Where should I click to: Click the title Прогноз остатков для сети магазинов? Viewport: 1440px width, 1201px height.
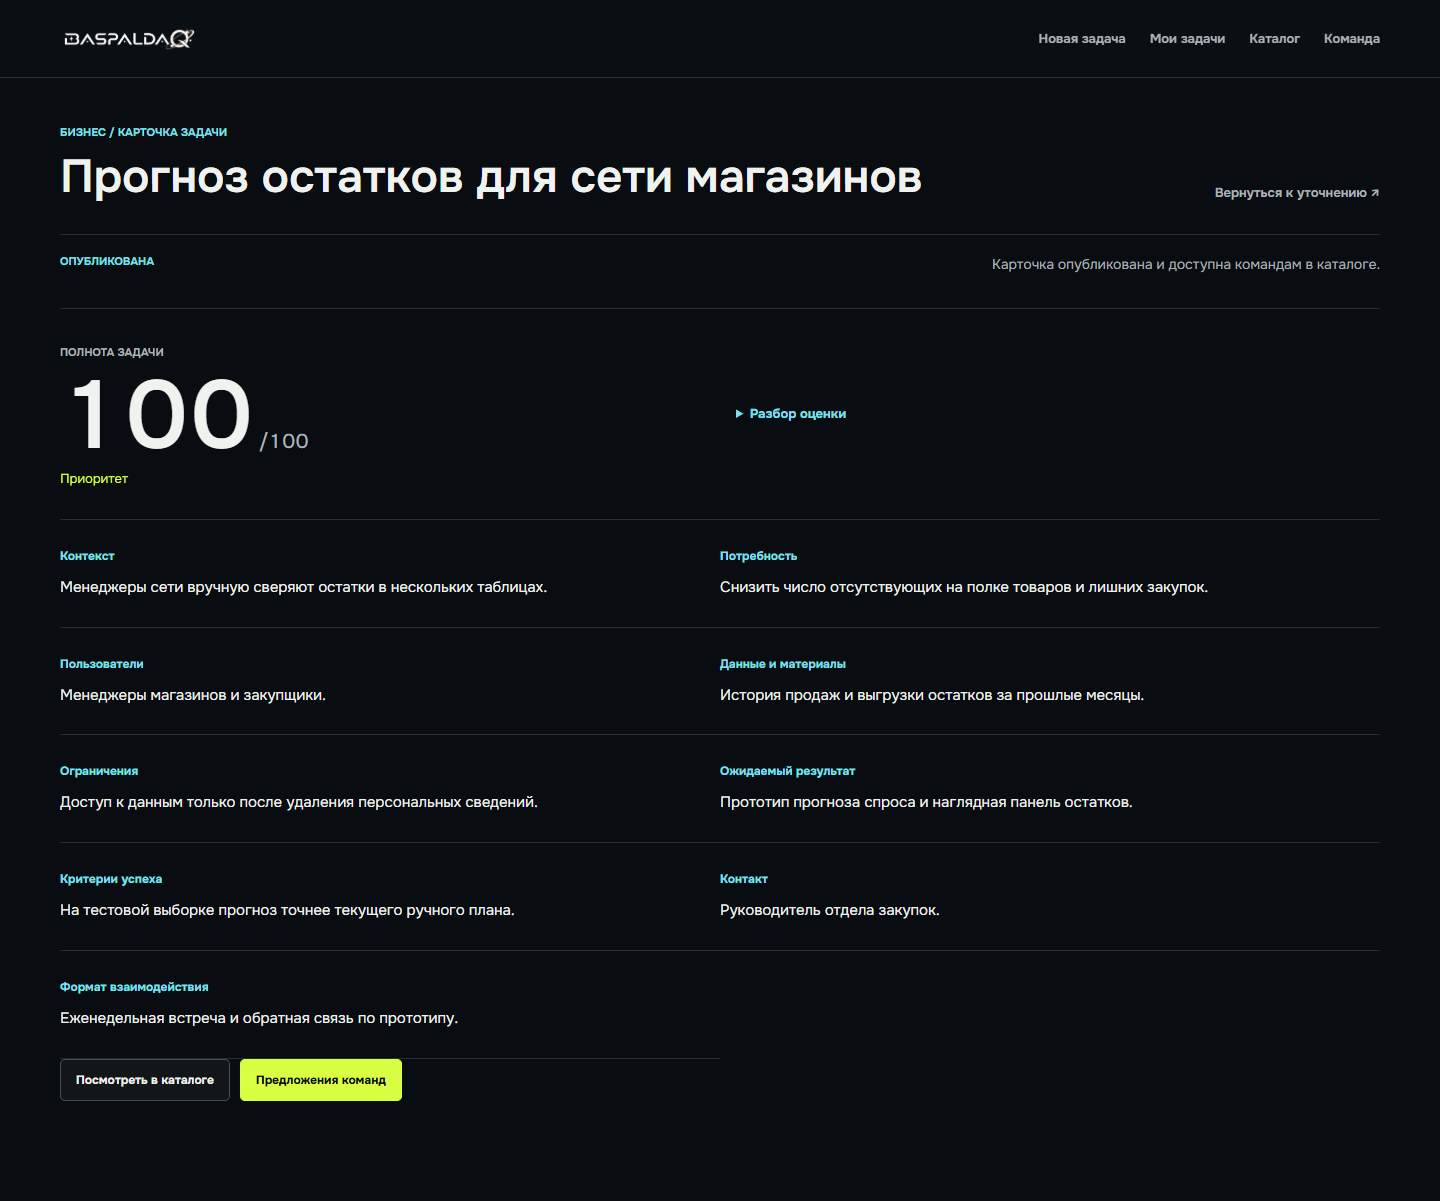tap(491, 177)
